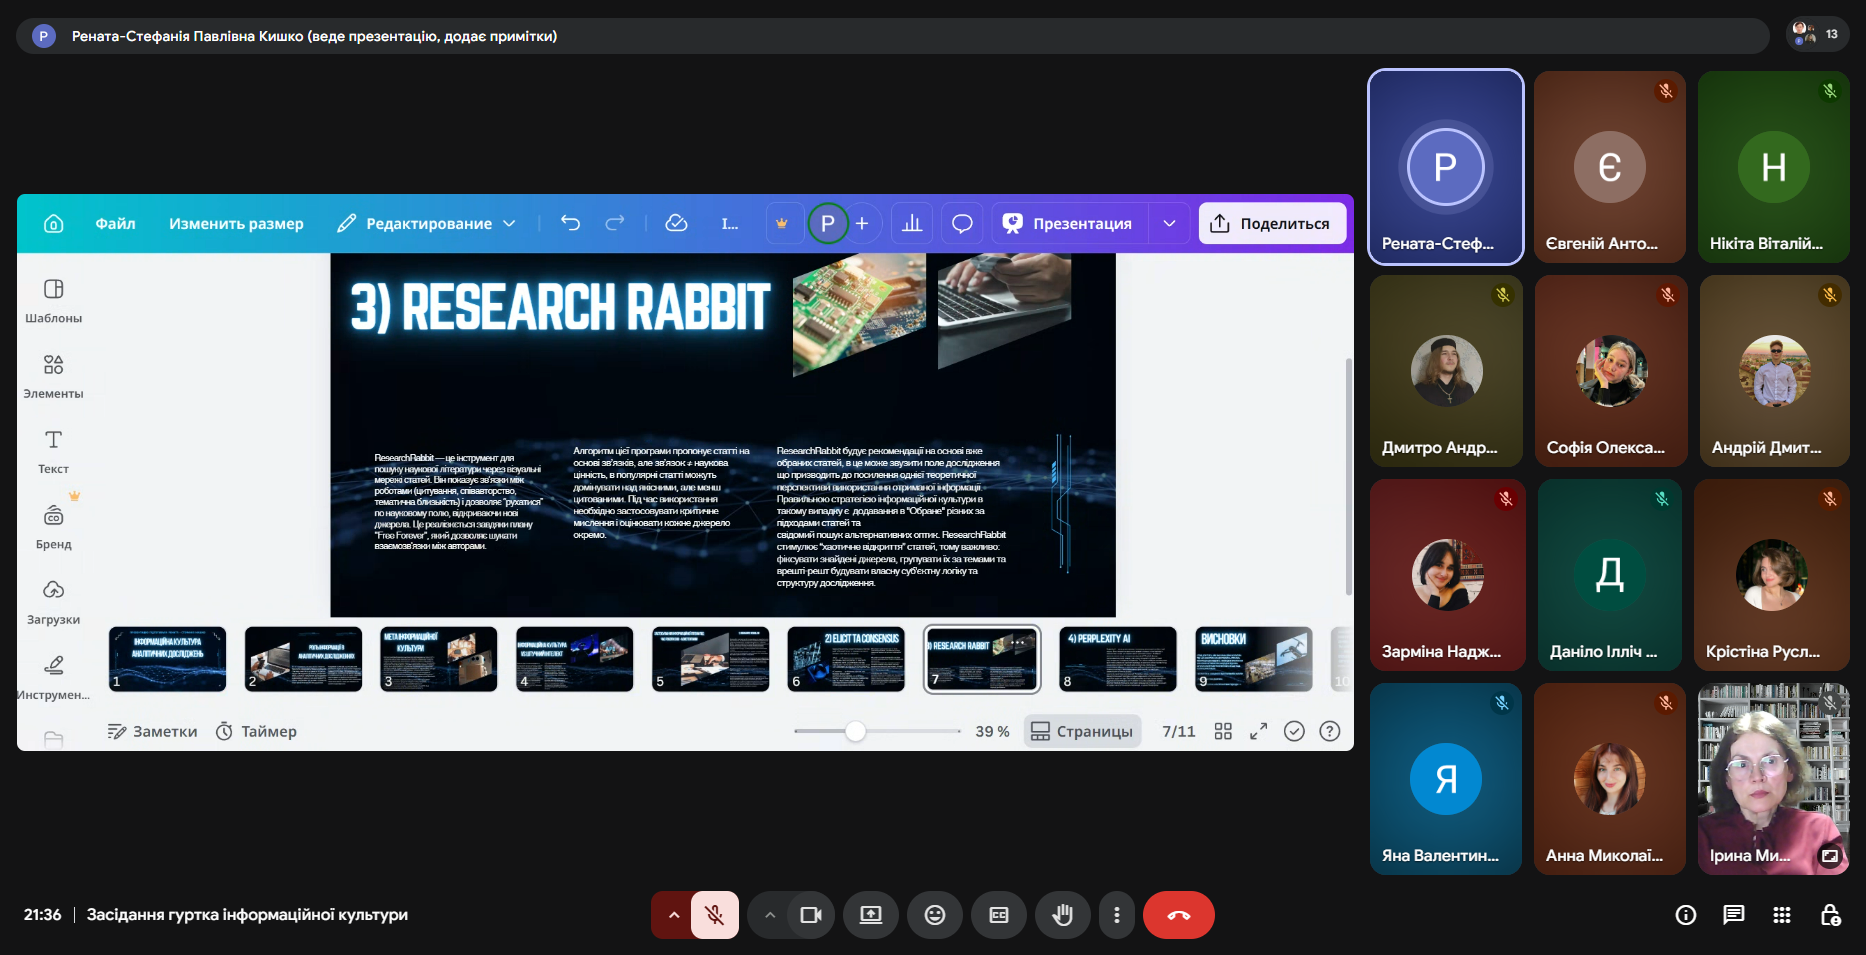The width and height of the screenshot is (1866, 955).
Task: Expand camera video settings arrow
Action: (x=769, y=915)
